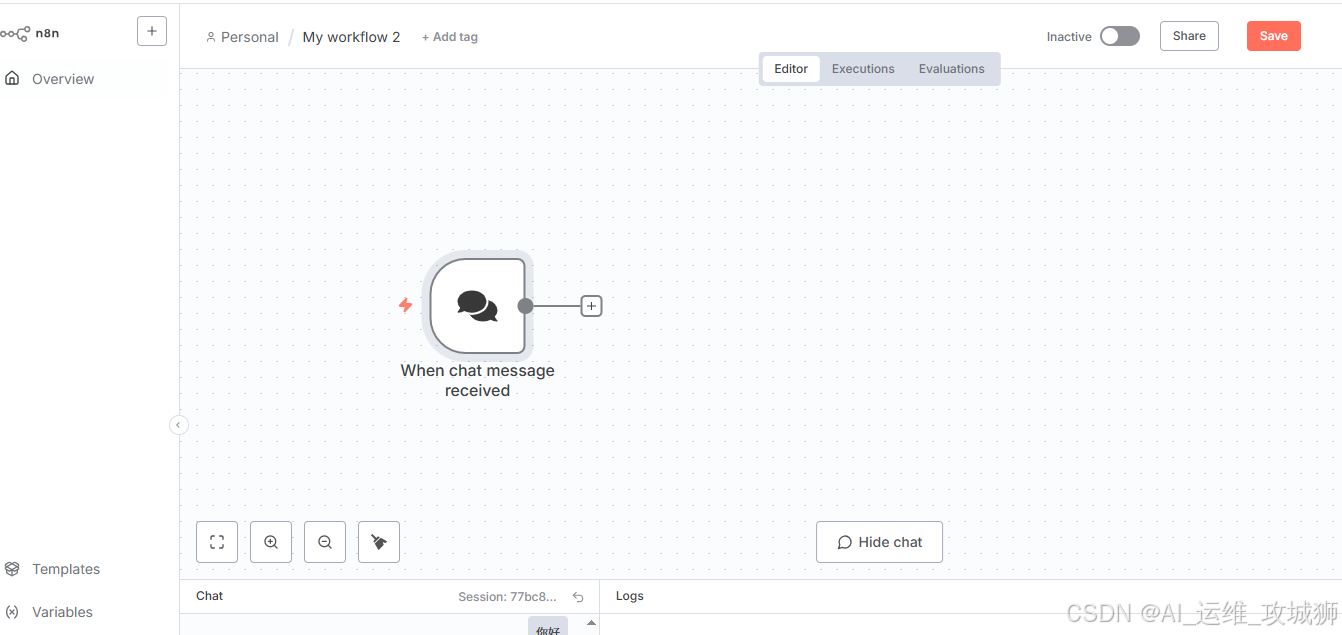Click the n8n logo icon
Screen dimensions: 1342x635
[x=15, y=33]
